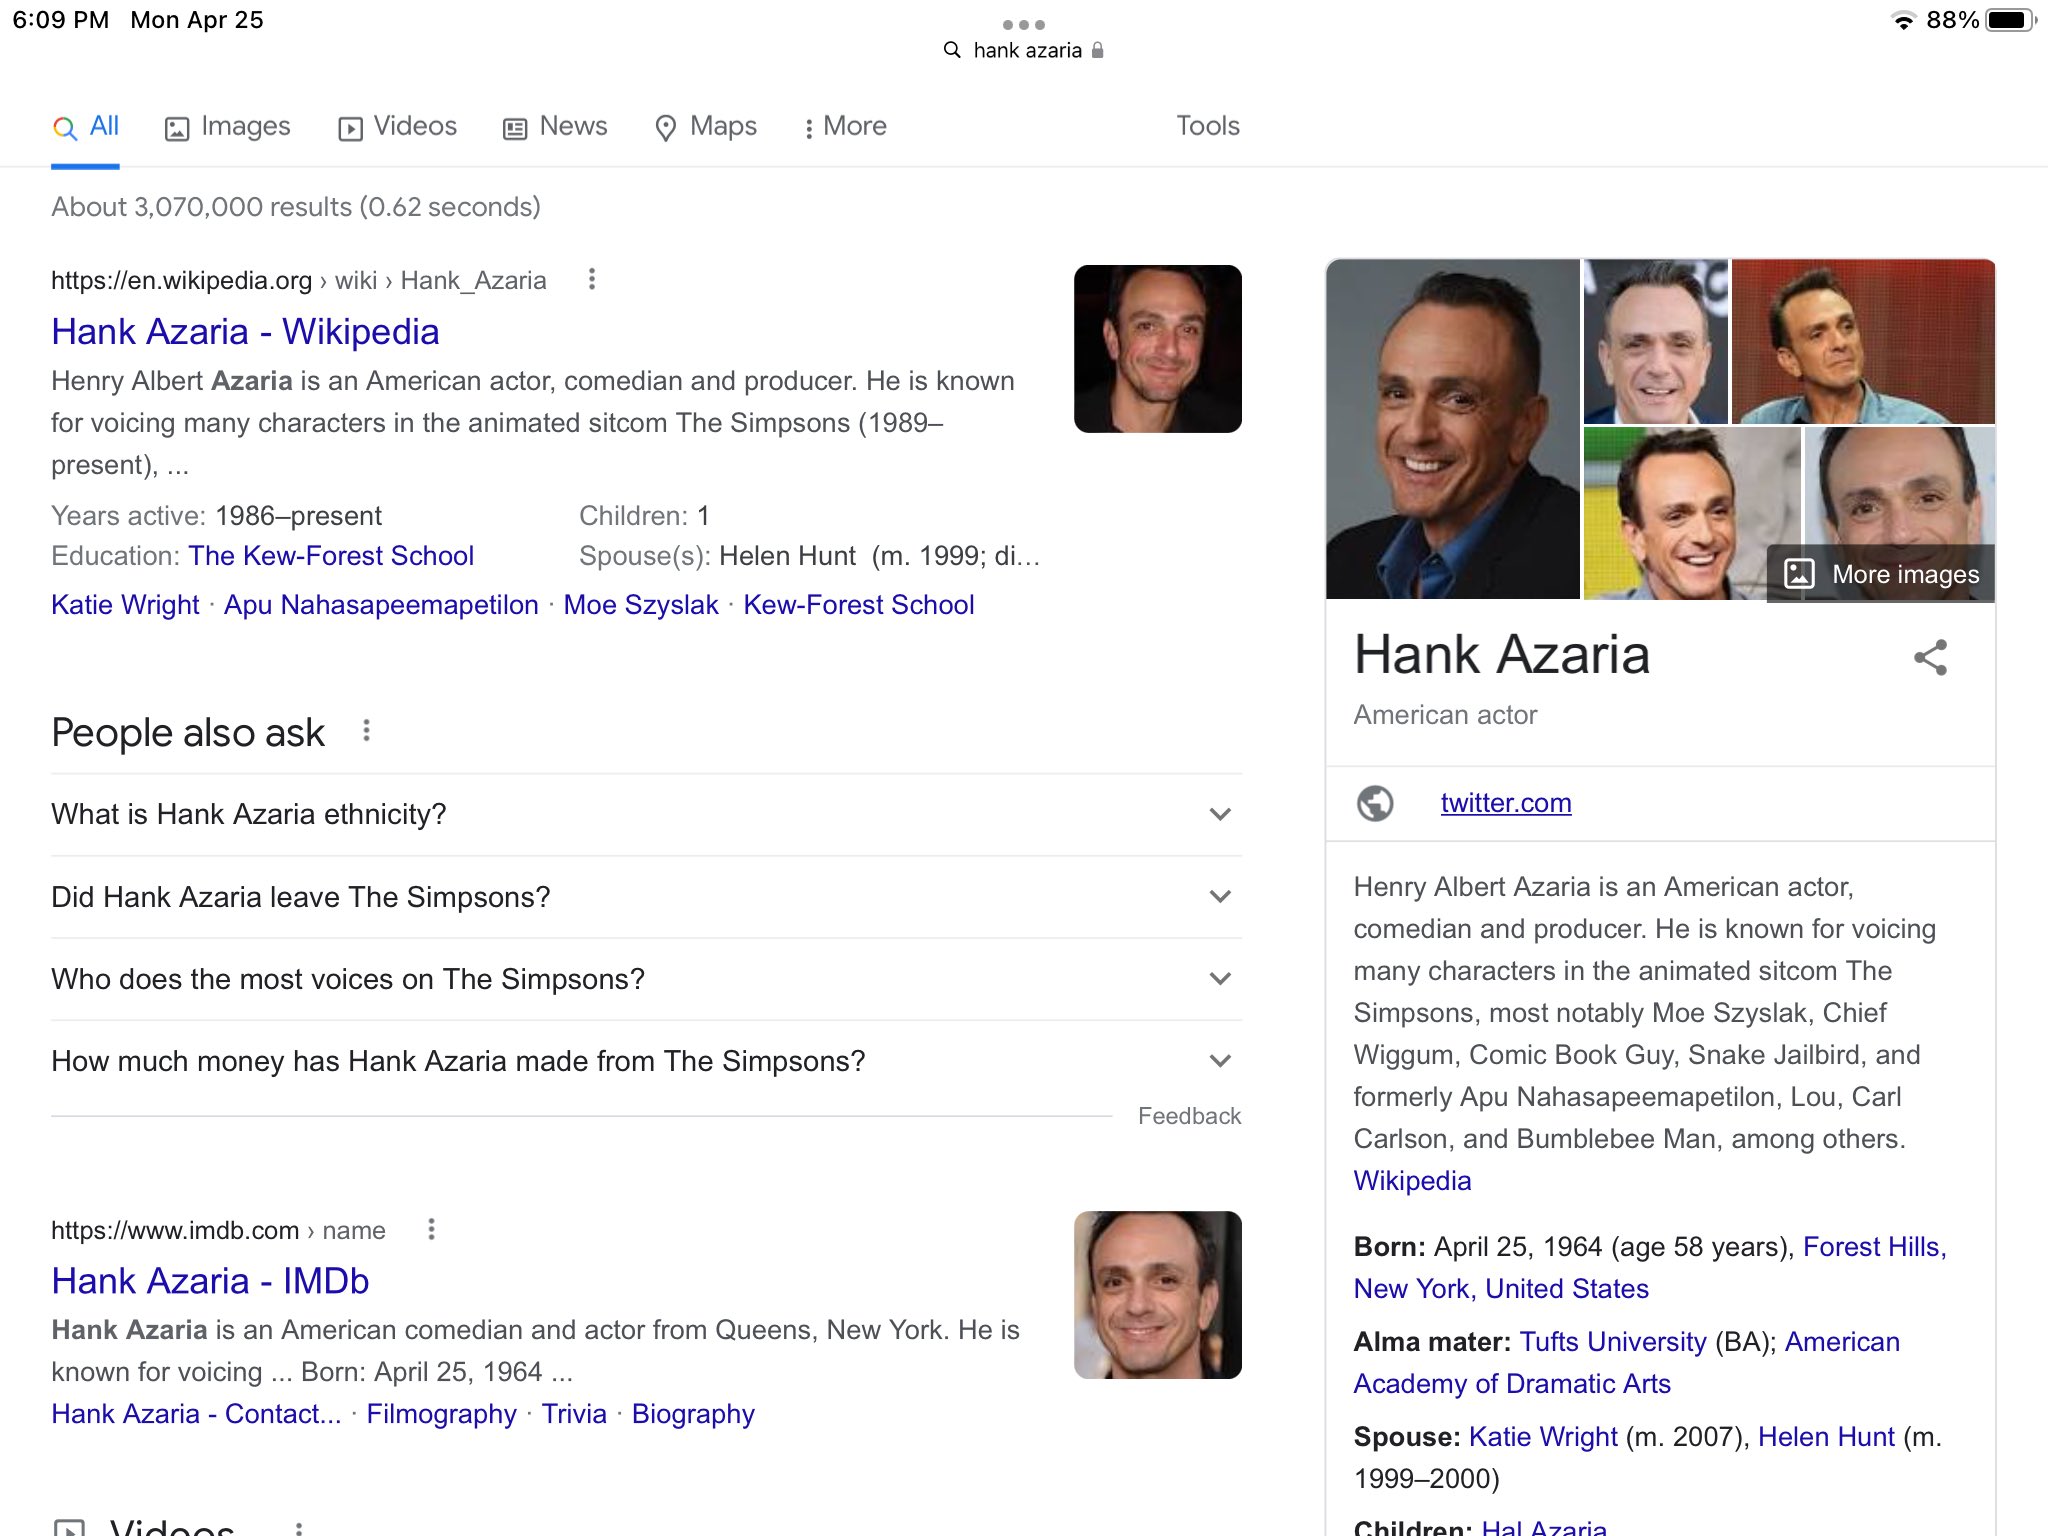Tap the battery indicator in status bar
This screenshot has width=2048, height=1536.
(x=2010, y=20)
